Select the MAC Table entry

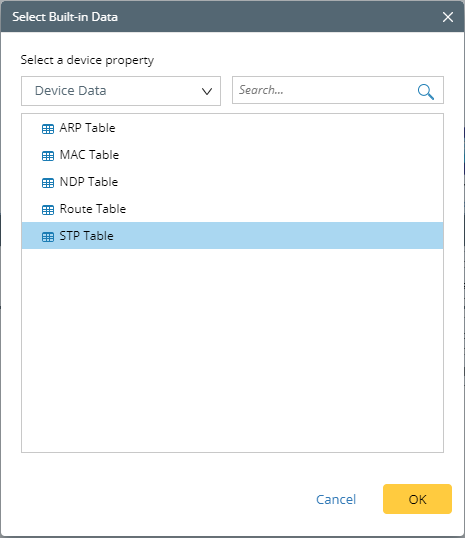coord(232,155)
